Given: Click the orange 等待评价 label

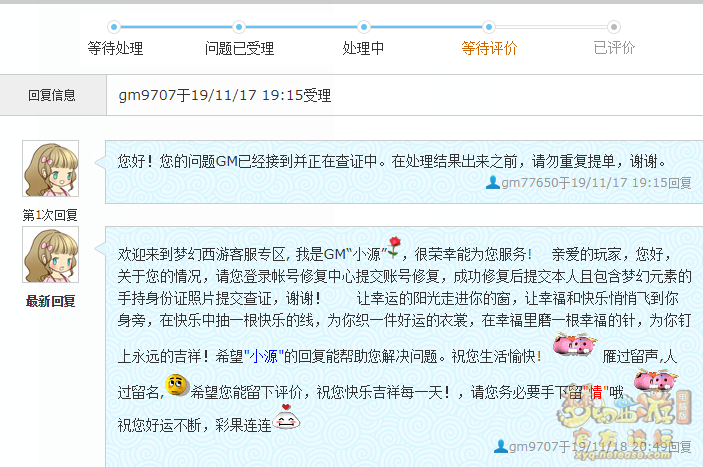Looking at the screenshot, I should pos(489,48).
